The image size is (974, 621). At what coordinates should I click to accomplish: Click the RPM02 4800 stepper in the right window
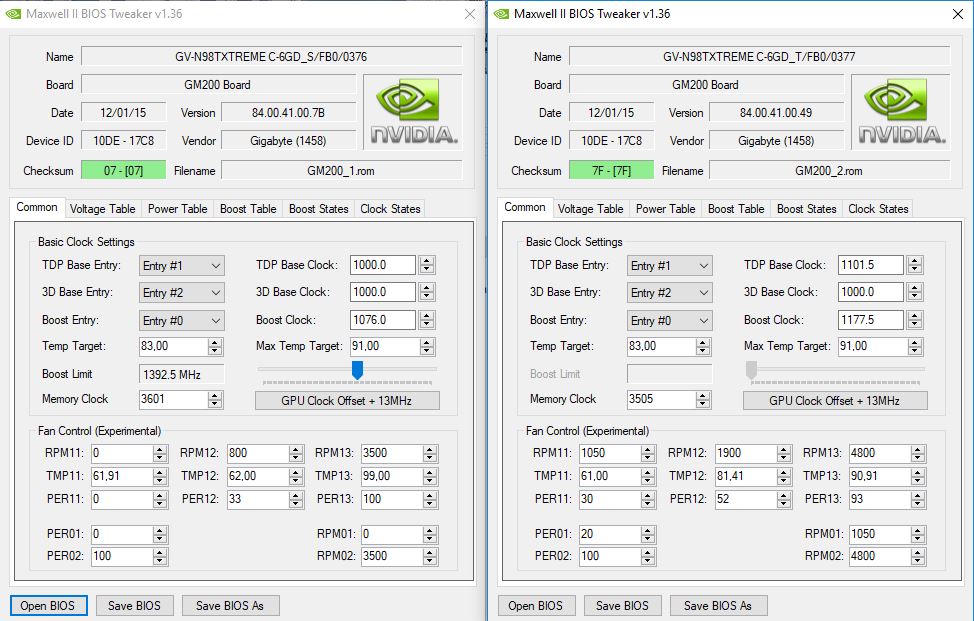pos(918,556)
